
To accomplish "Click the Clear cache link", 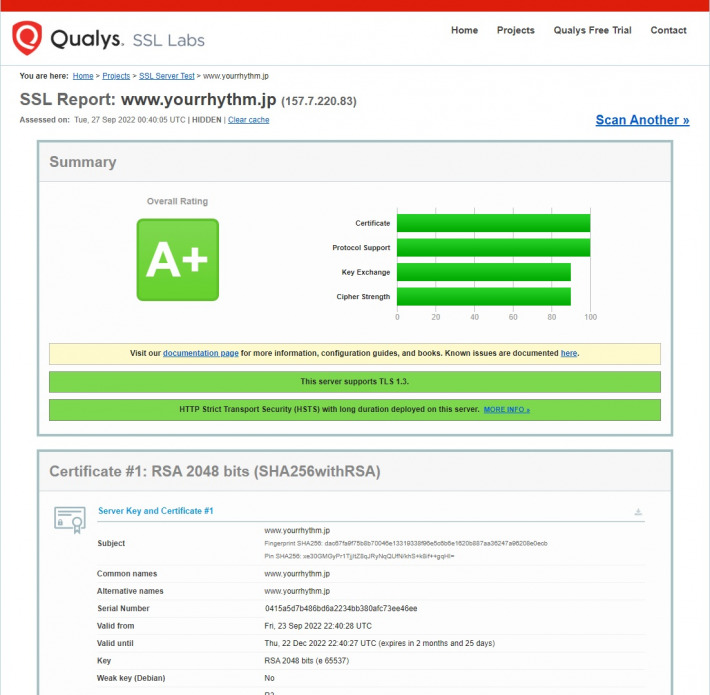I will [248, 120].
